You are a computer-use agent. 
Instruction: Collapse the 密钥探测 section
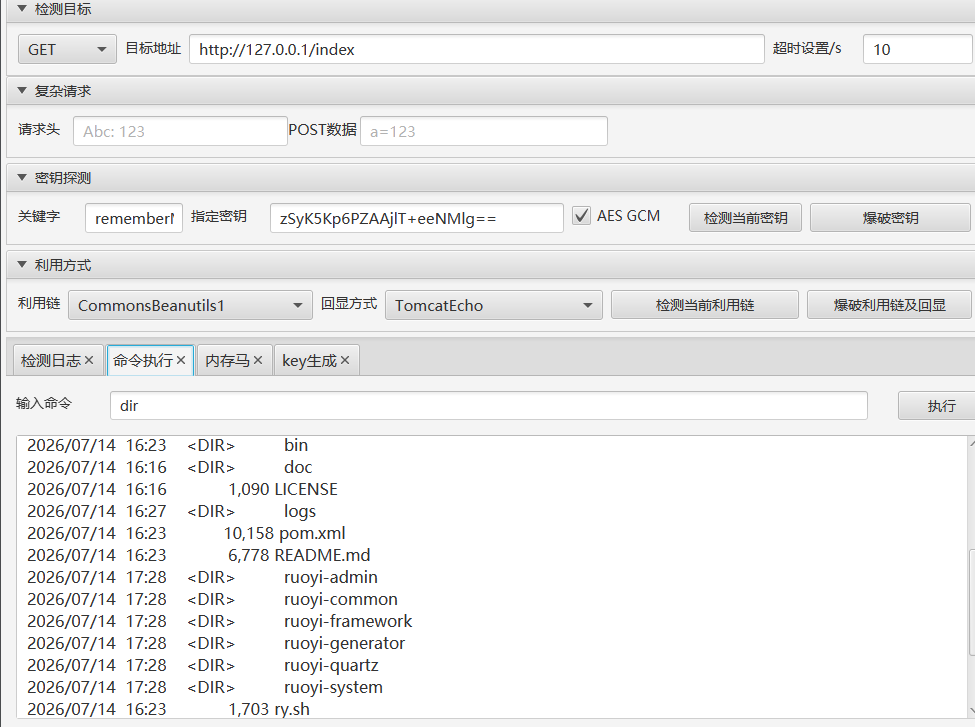(x=22, y=178)
